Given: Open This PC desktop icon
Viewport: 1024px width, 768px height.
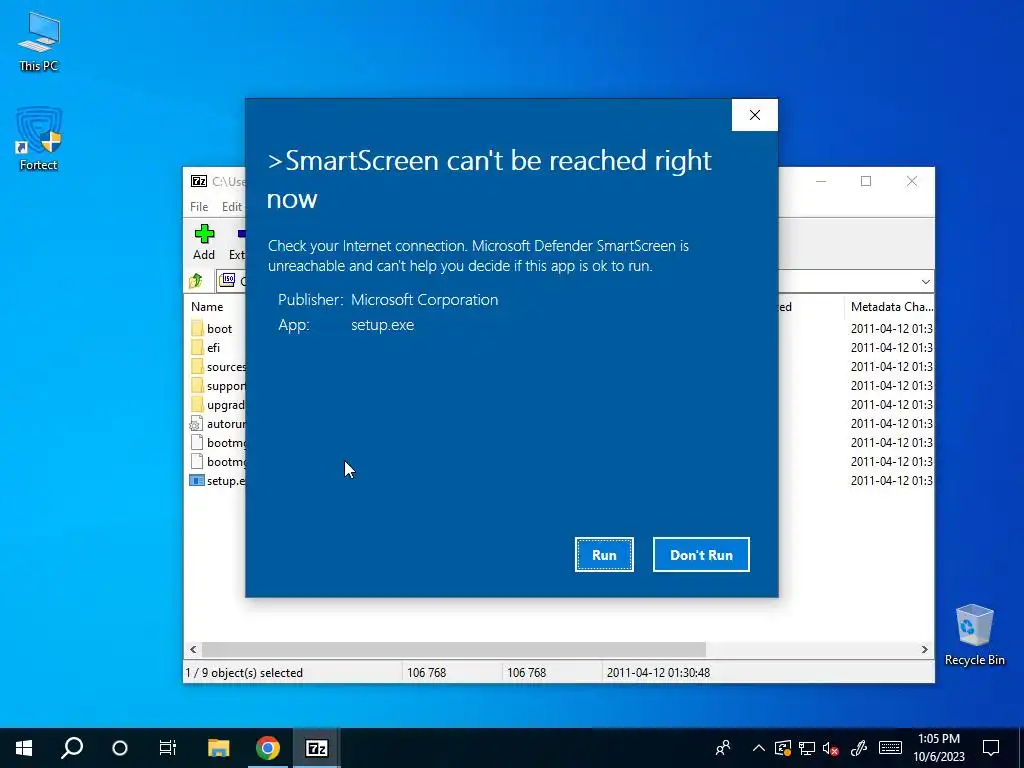Looking at the screenshot, I should [39, 42].
